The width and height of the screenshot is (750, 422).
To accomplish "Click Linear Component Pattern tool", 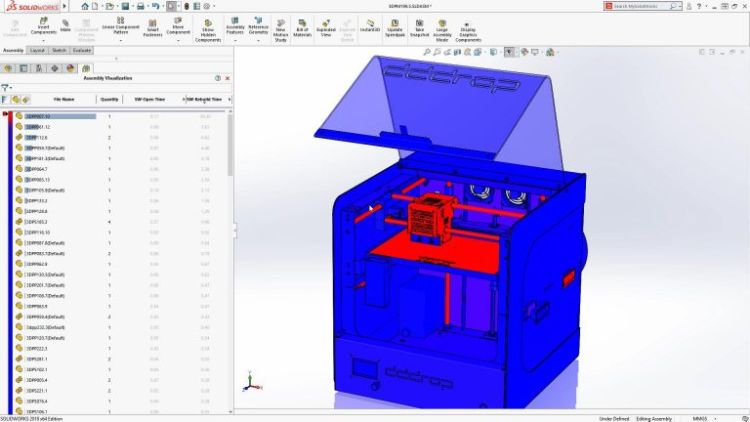I will coord(121,26).
